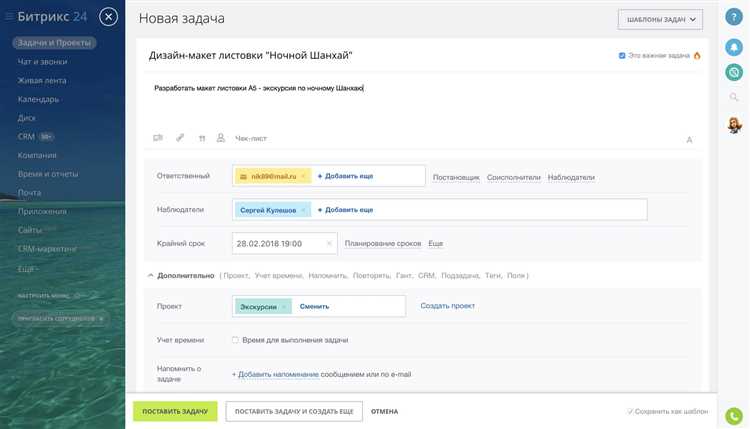
Task: Toggle 'Сохранить как шаблон' checkbox
Action: coord(630,411)
